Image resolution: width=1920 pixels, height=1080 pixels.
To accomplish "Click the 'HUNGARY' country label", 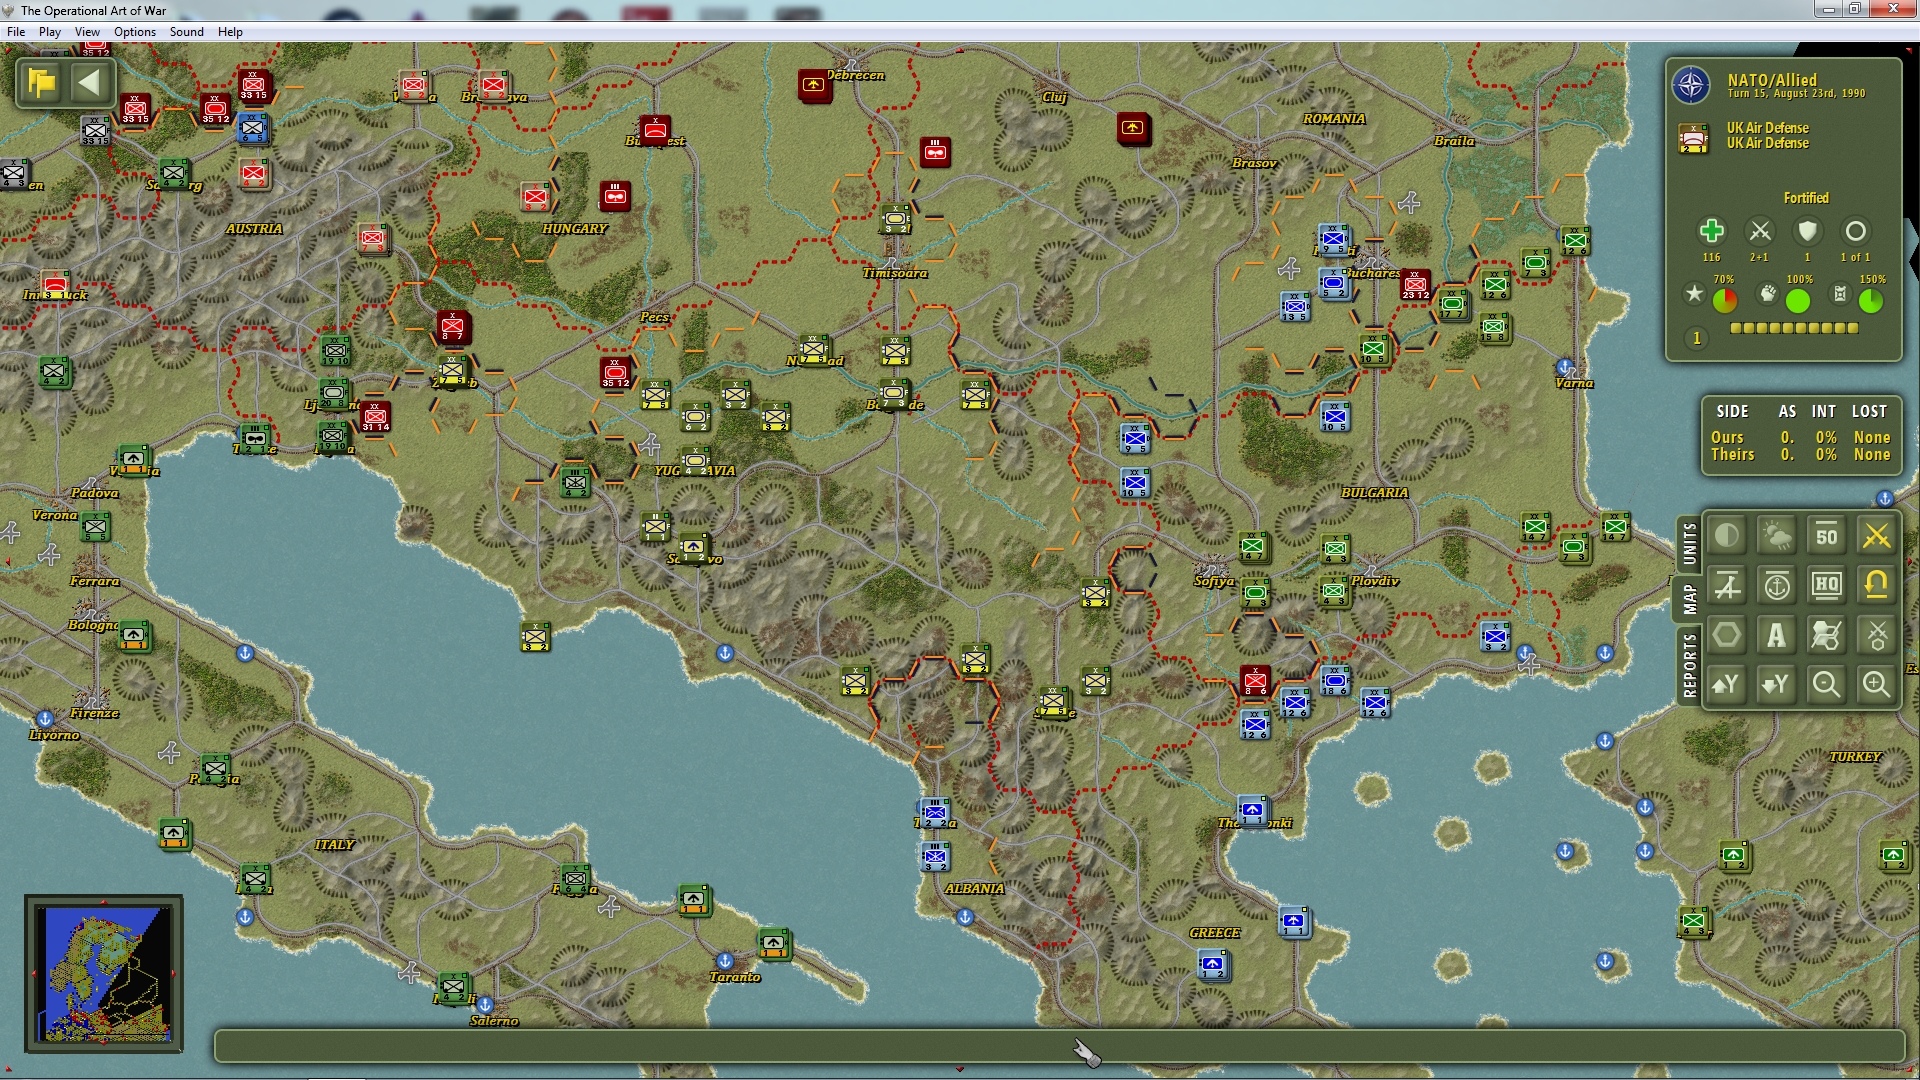I will point(575,229).
